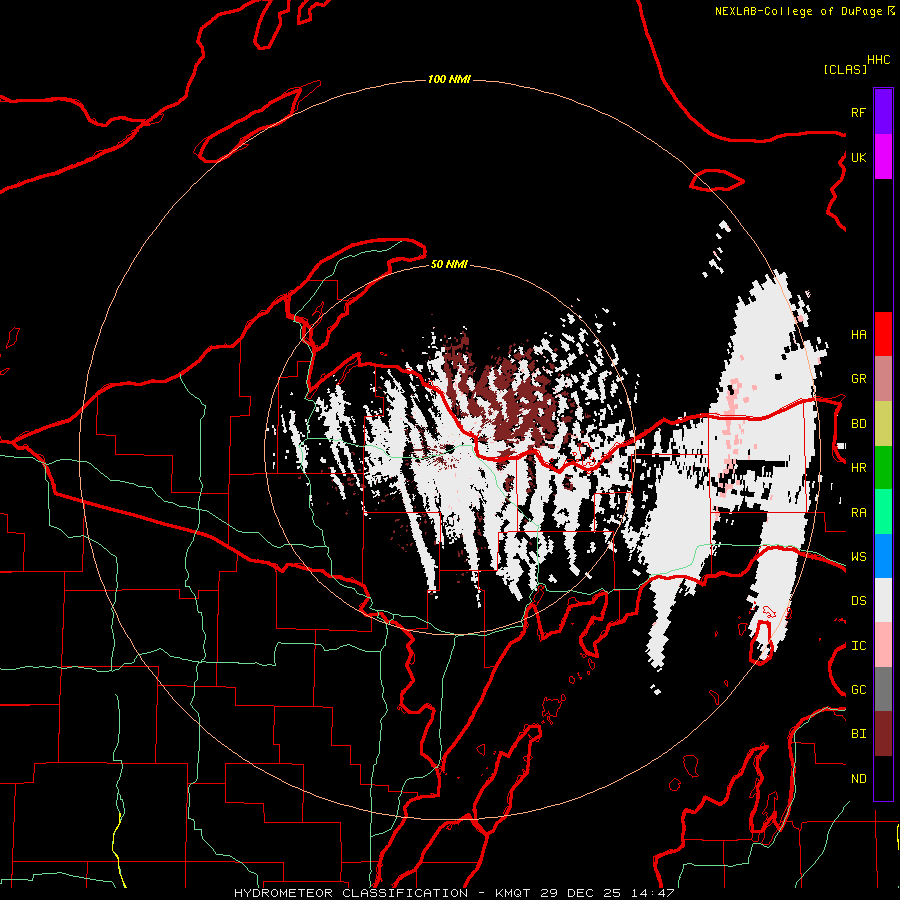Click the RF legend label
900x900 pixels.
(858, 112)
